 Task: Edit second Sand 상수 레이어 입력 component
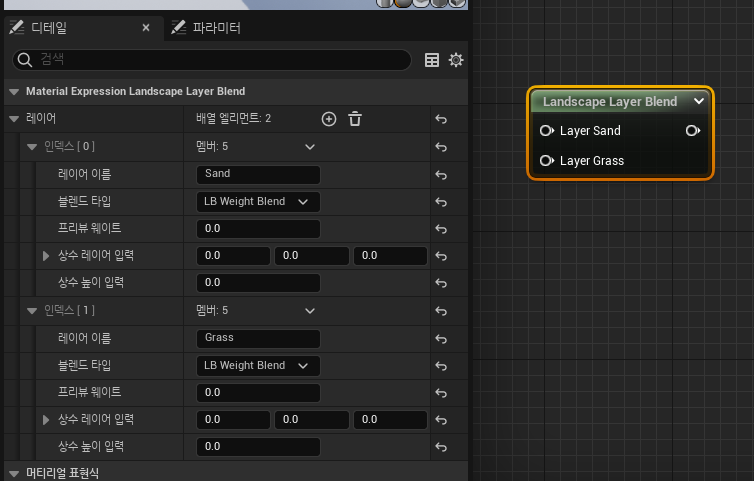pos(312,256)
